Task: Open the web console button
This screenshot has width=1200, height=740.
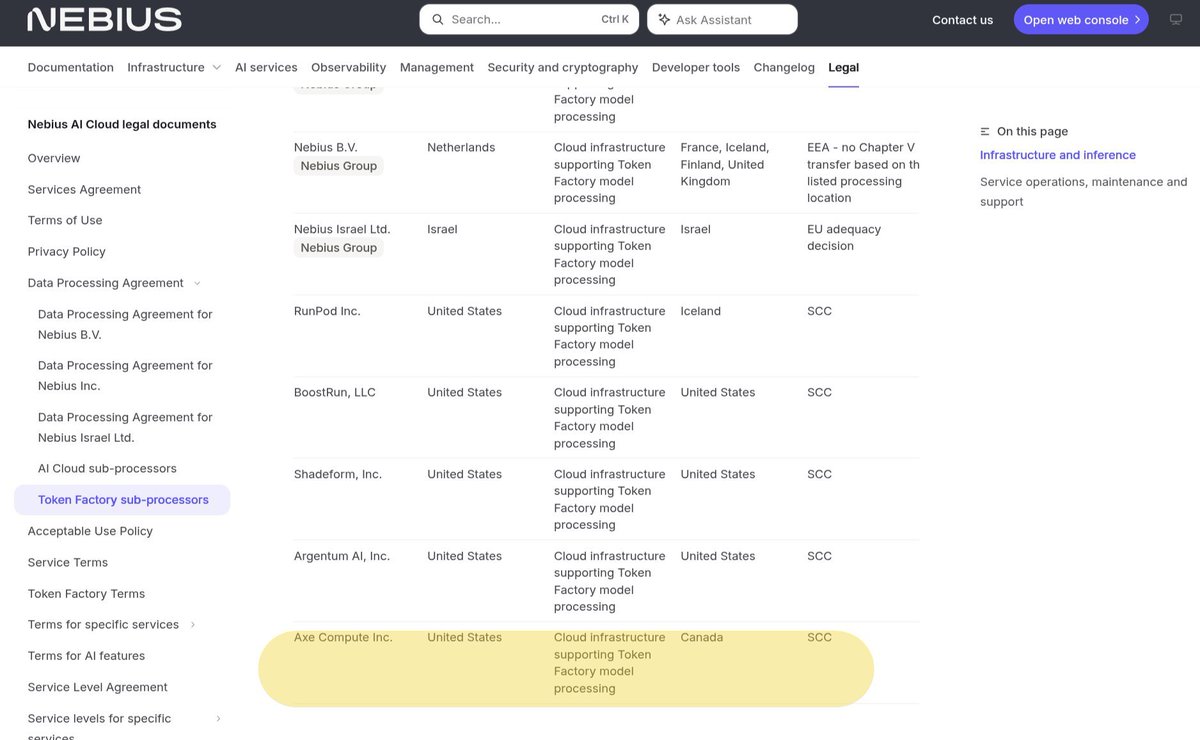Action: click(x=1081, y=19)
